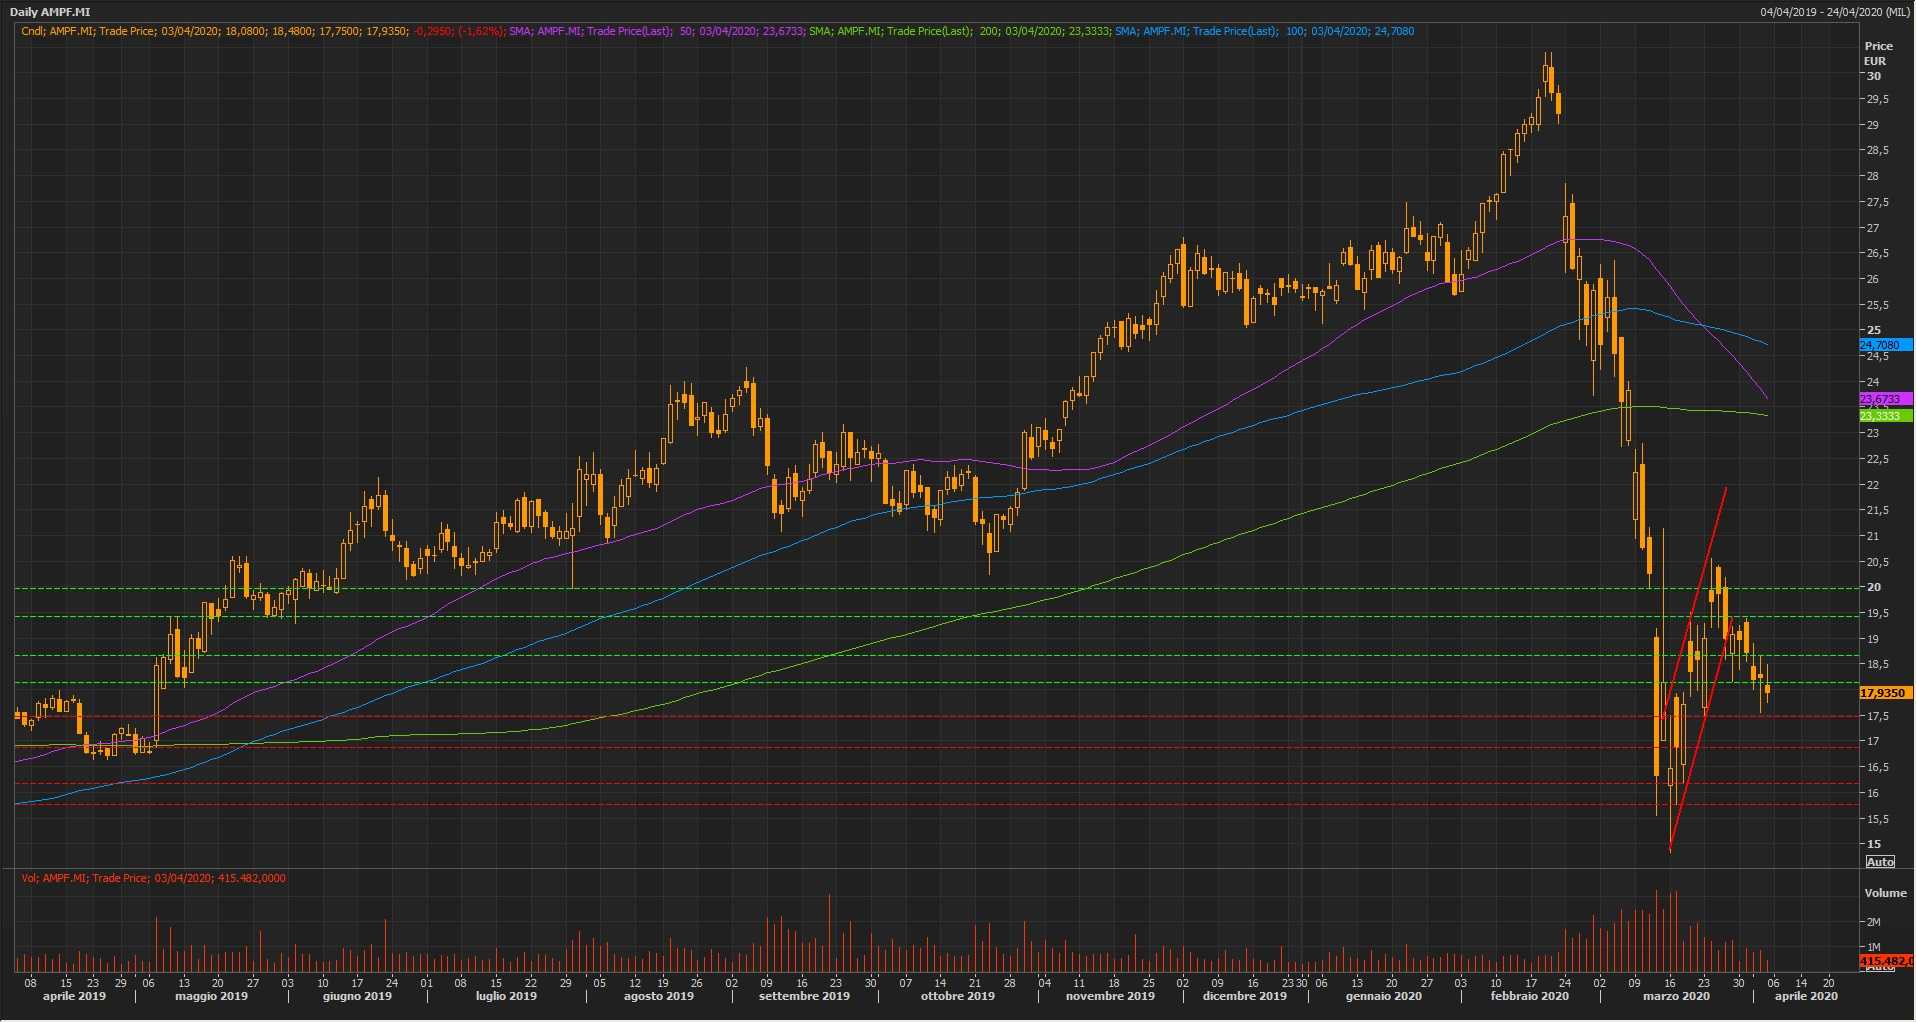Click the 'febbraio 2020' time axis label

pyautogui.click(x=1529, y=996)
